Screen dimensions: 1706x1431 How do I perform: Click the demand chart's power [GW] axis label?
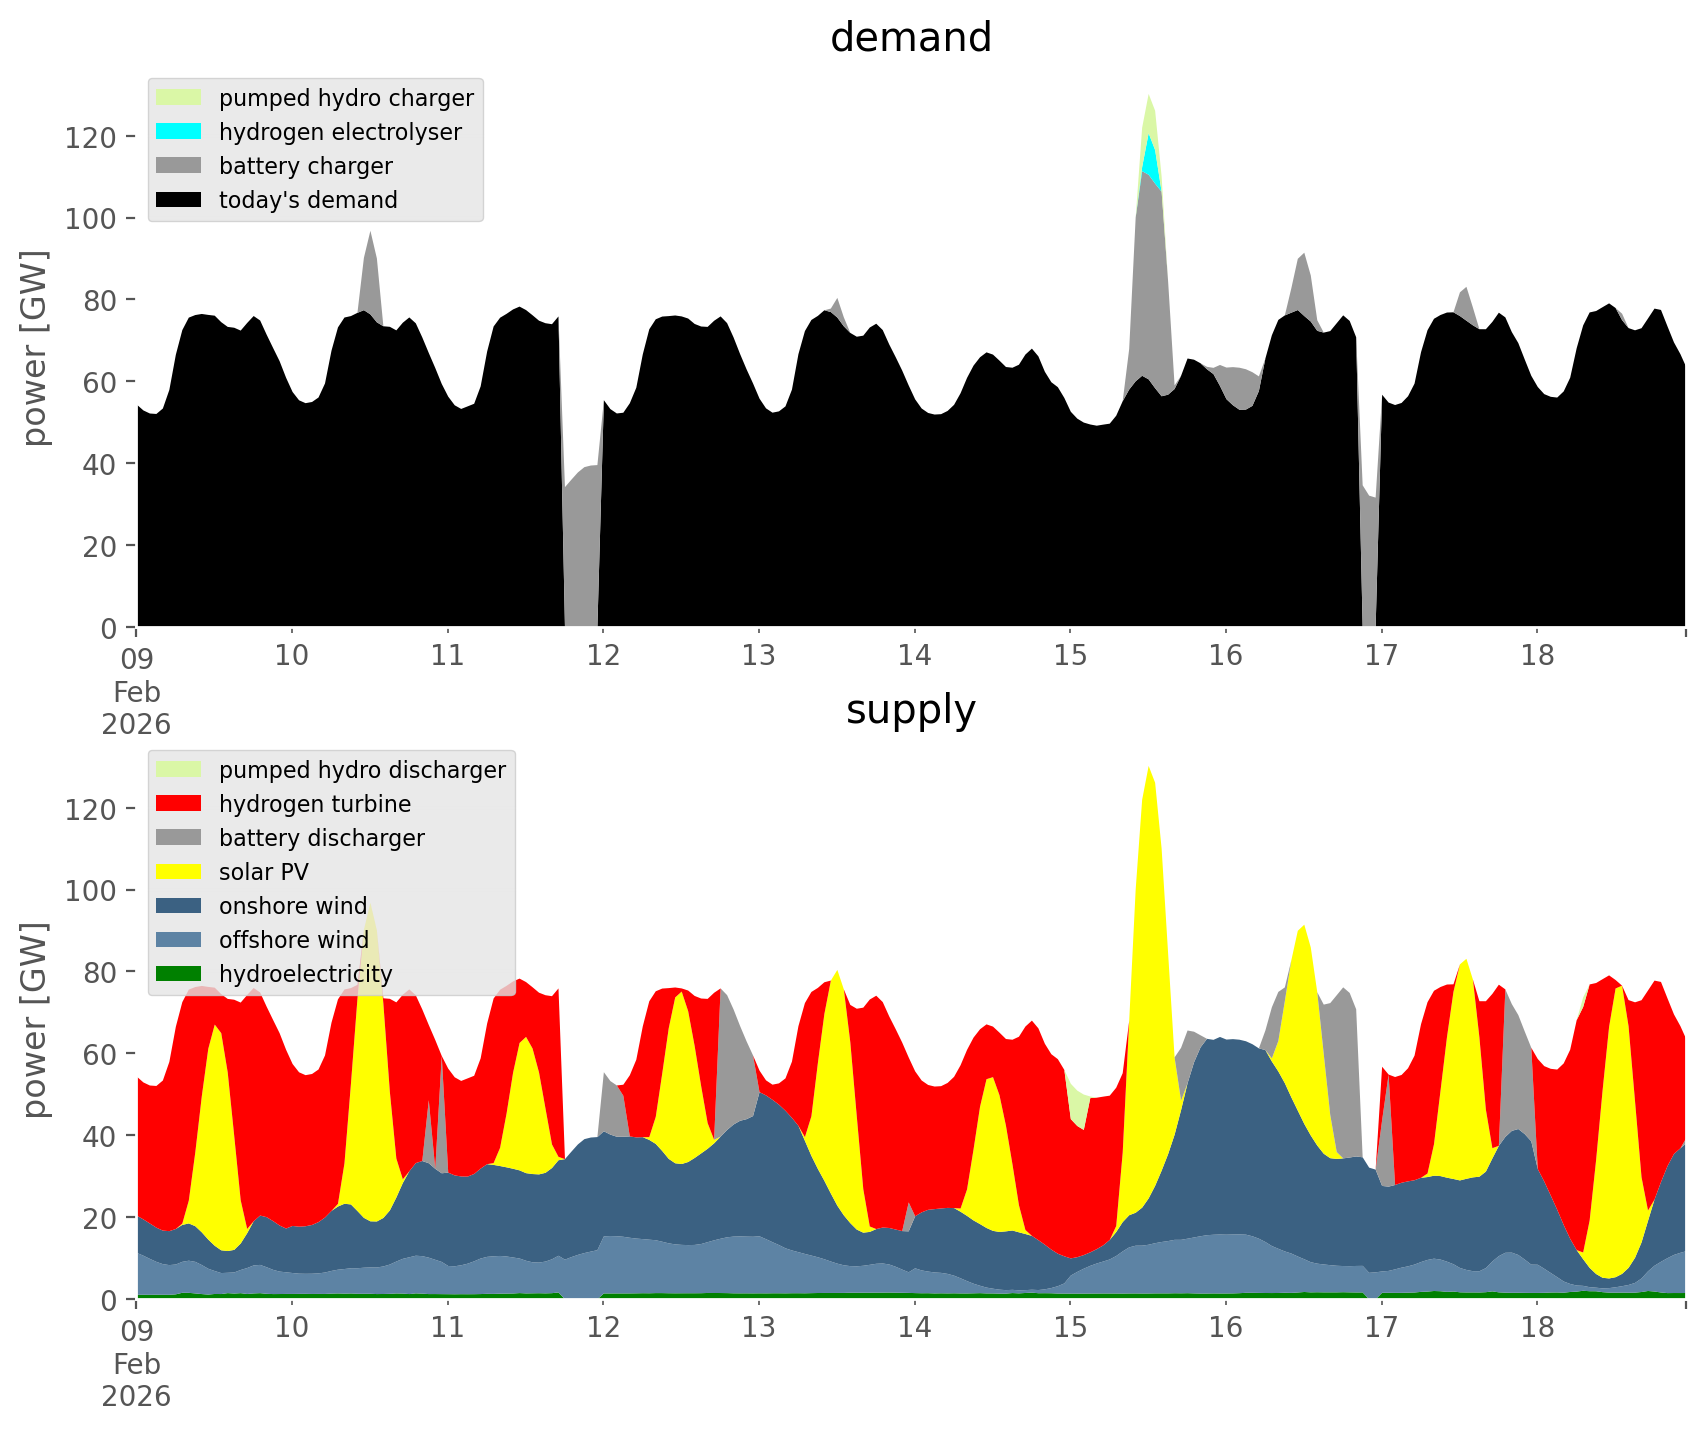[x=35, y=349]
